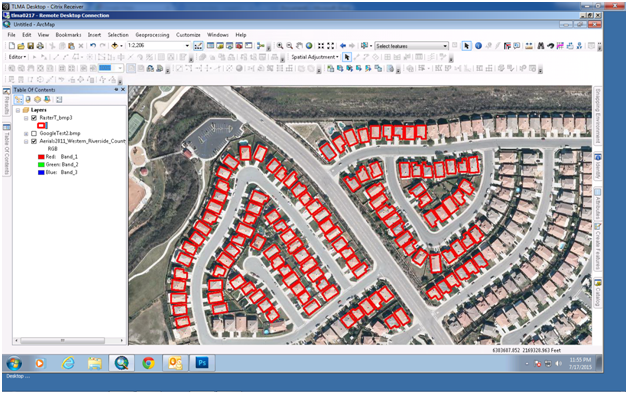Screen dimensions: 628x394
Task: Open the Customize menu
Action: [188, 35]
